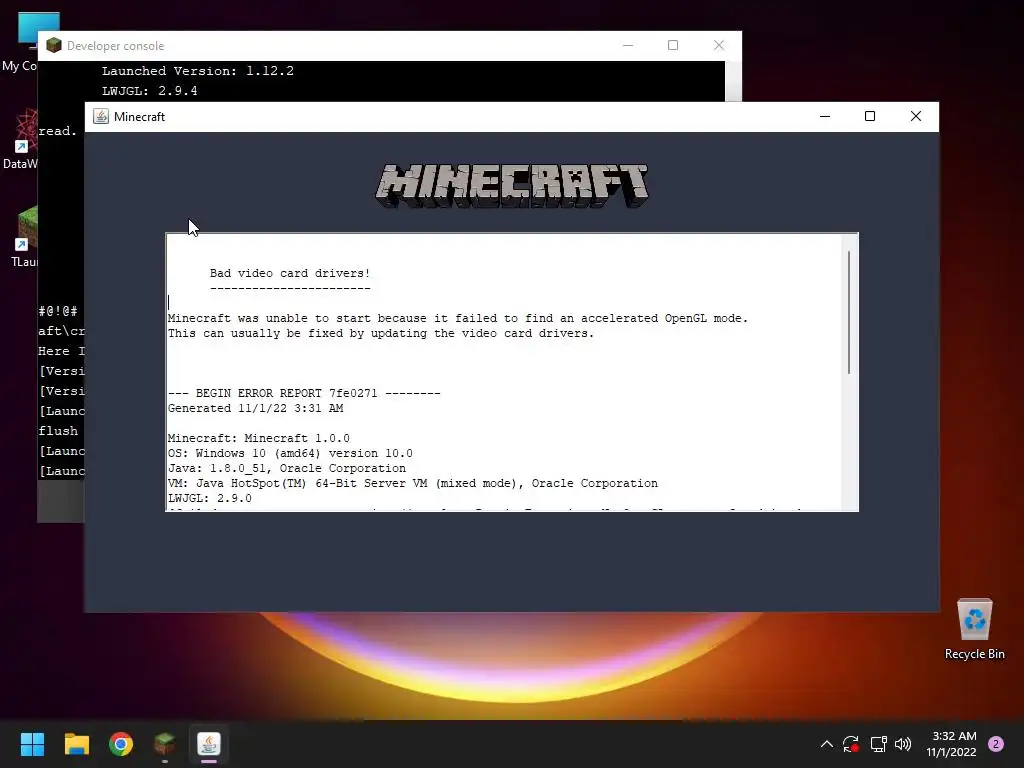The width and height of the screenshot is (1024, 768).
Task: Click the 'flush' line in Developer console
Action: tap(58, 431)
